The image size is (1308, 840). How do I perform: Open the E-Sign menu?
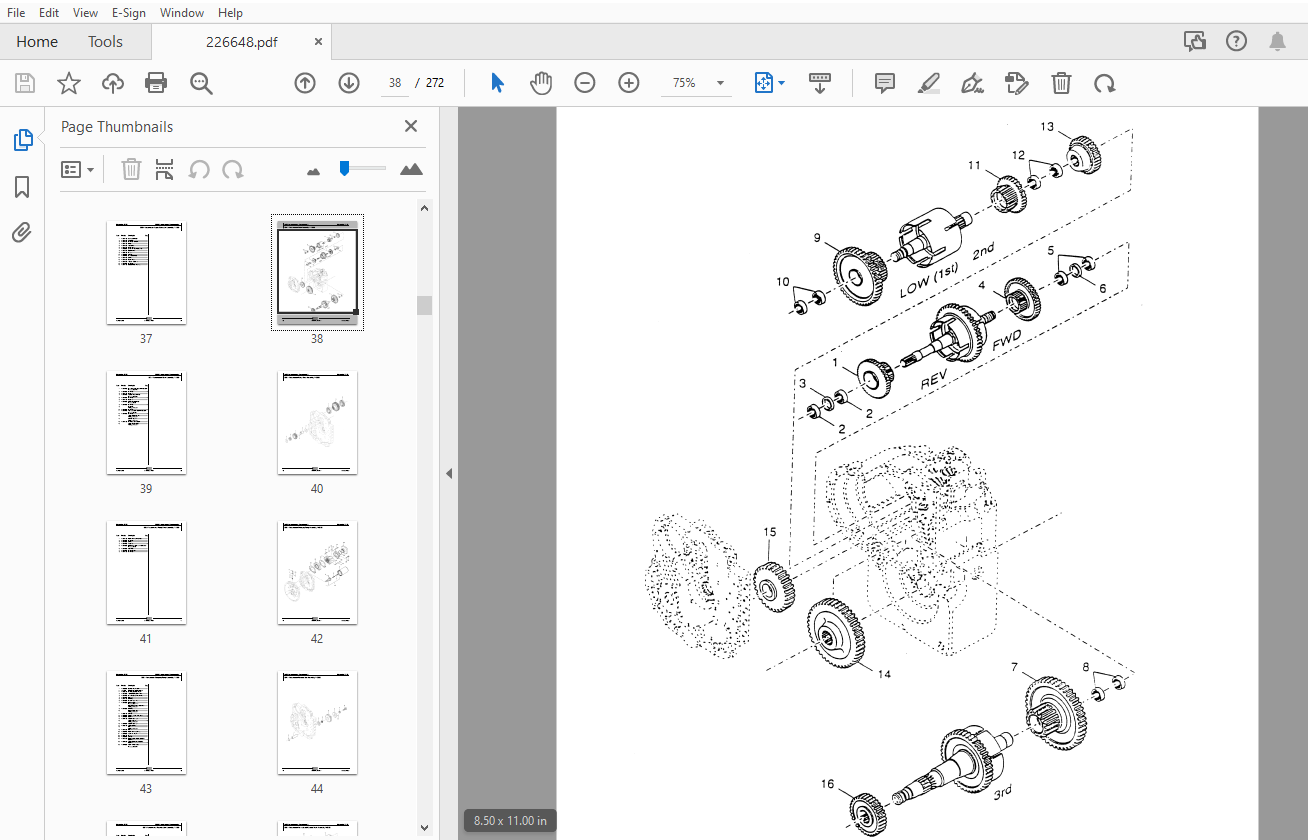129,13
